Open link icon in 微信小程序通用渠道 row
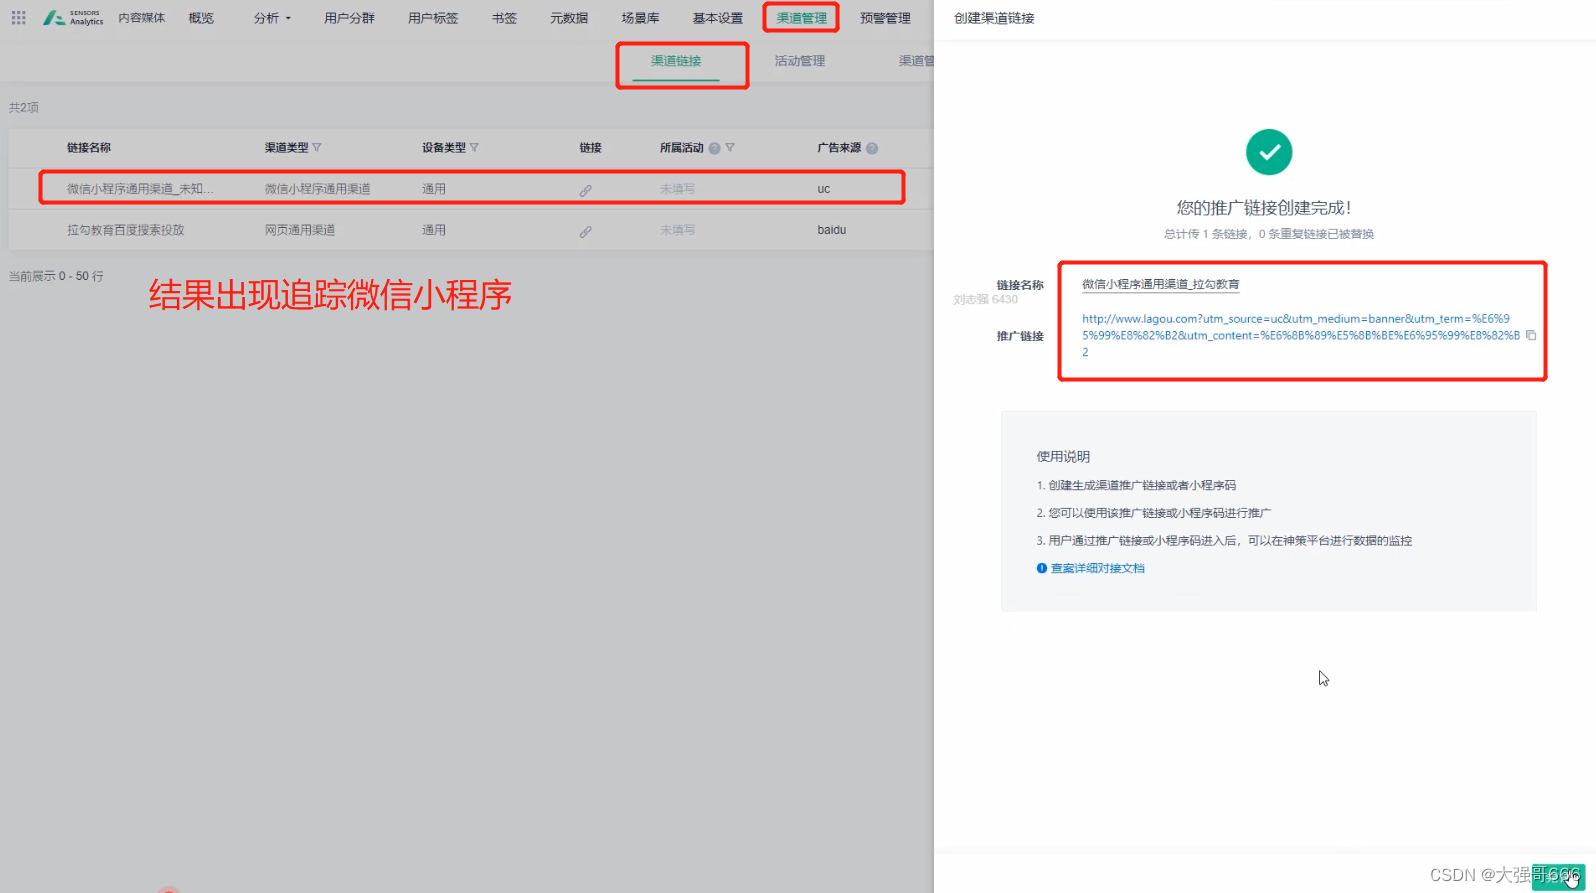Screen dimensions: 1596x893 tap(585, 190)
